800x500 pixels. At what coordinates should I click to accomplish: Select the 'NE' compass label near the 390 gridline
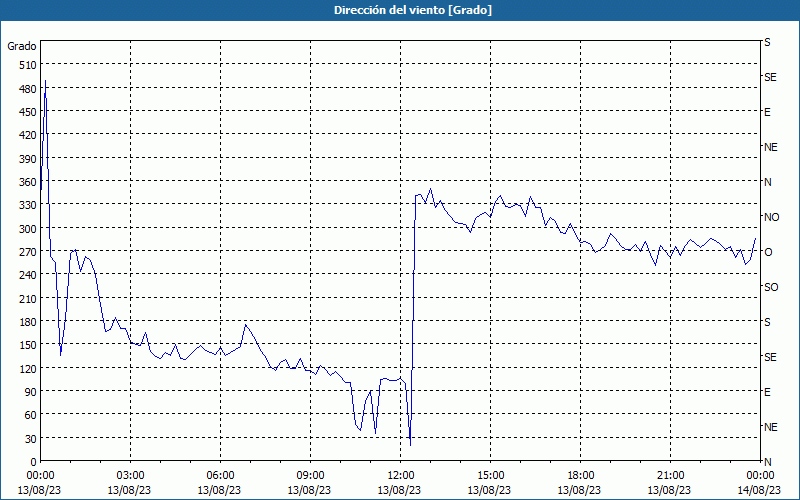point(770,147)
